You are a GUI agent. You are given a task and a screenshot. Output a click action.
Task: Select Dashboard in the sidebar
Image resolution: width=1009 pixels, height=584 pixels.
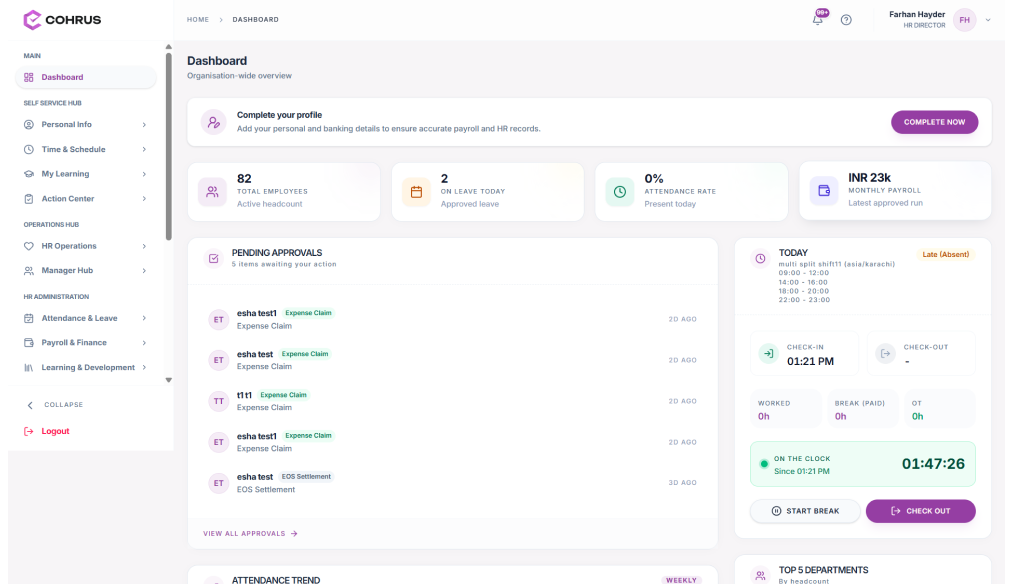click(x=86, y=77)
